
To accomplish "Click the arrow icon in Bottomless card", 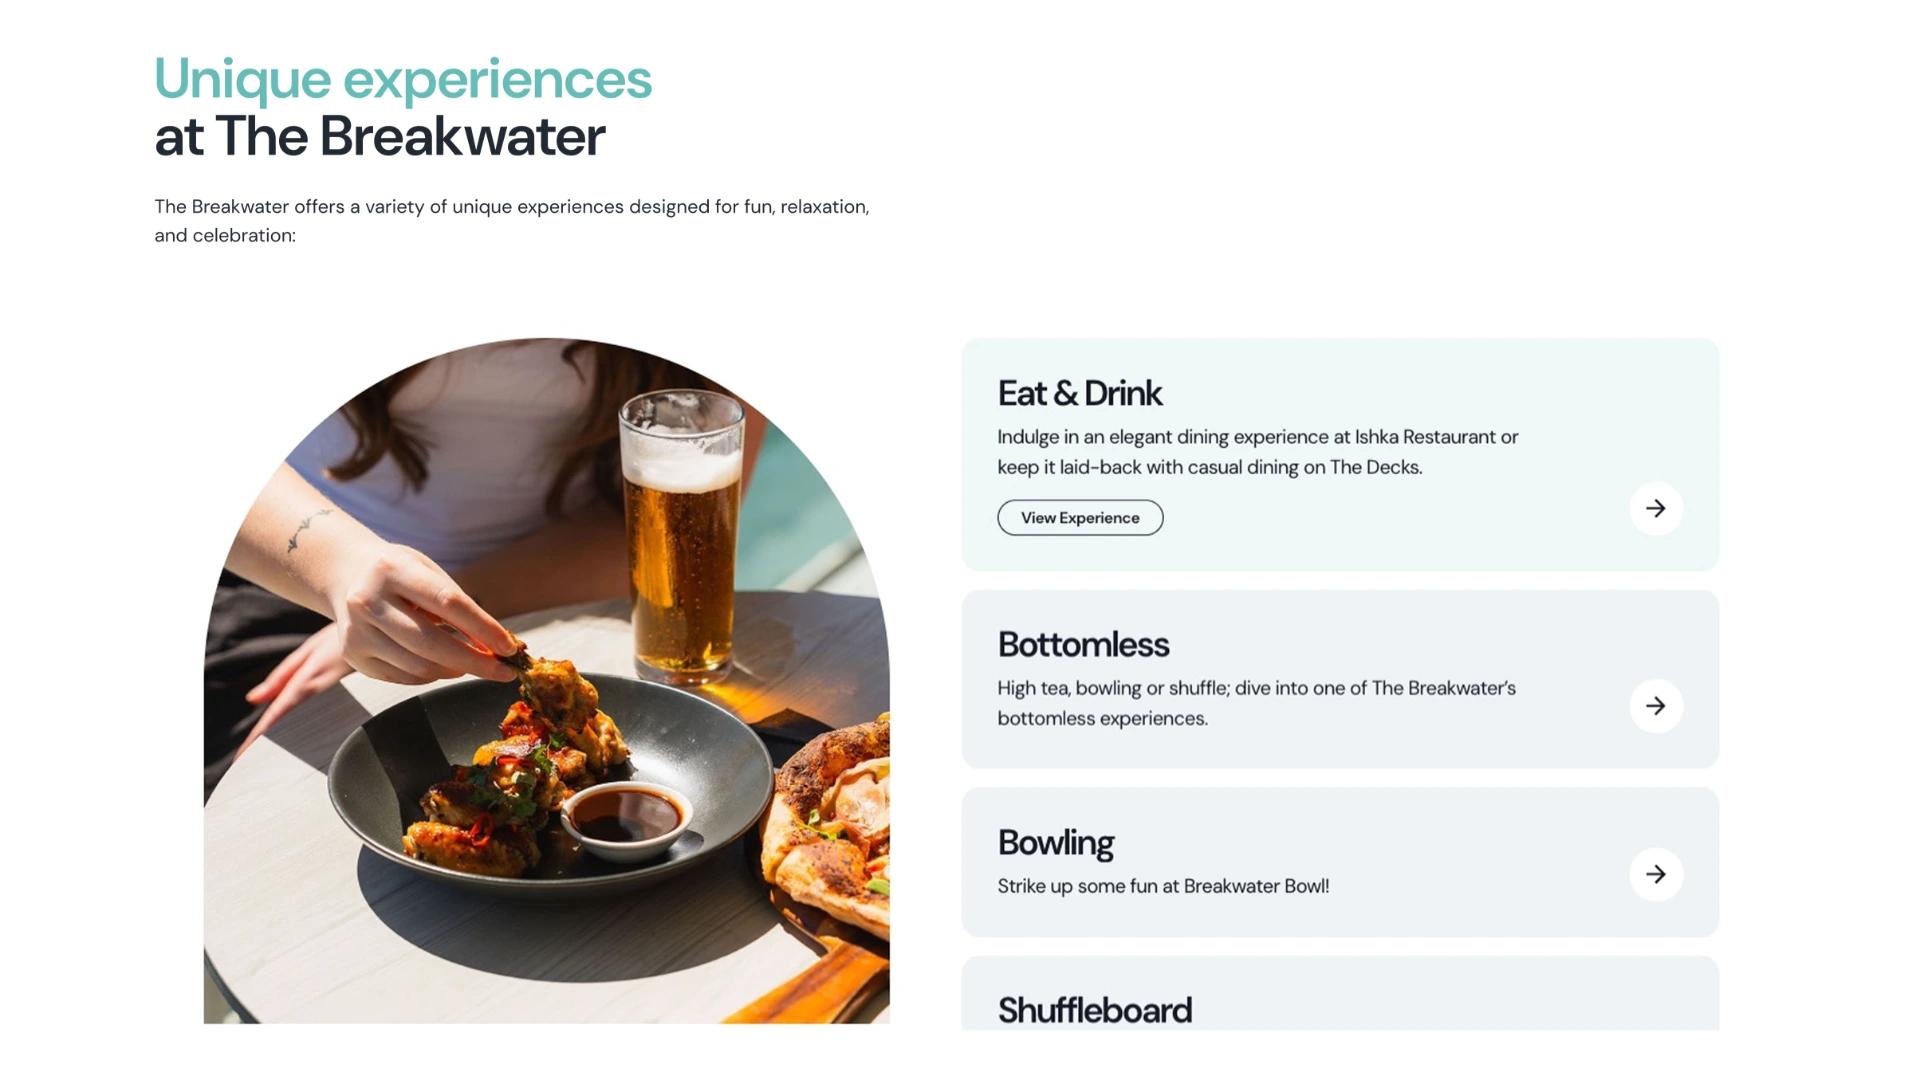I will click(1656, 706).
